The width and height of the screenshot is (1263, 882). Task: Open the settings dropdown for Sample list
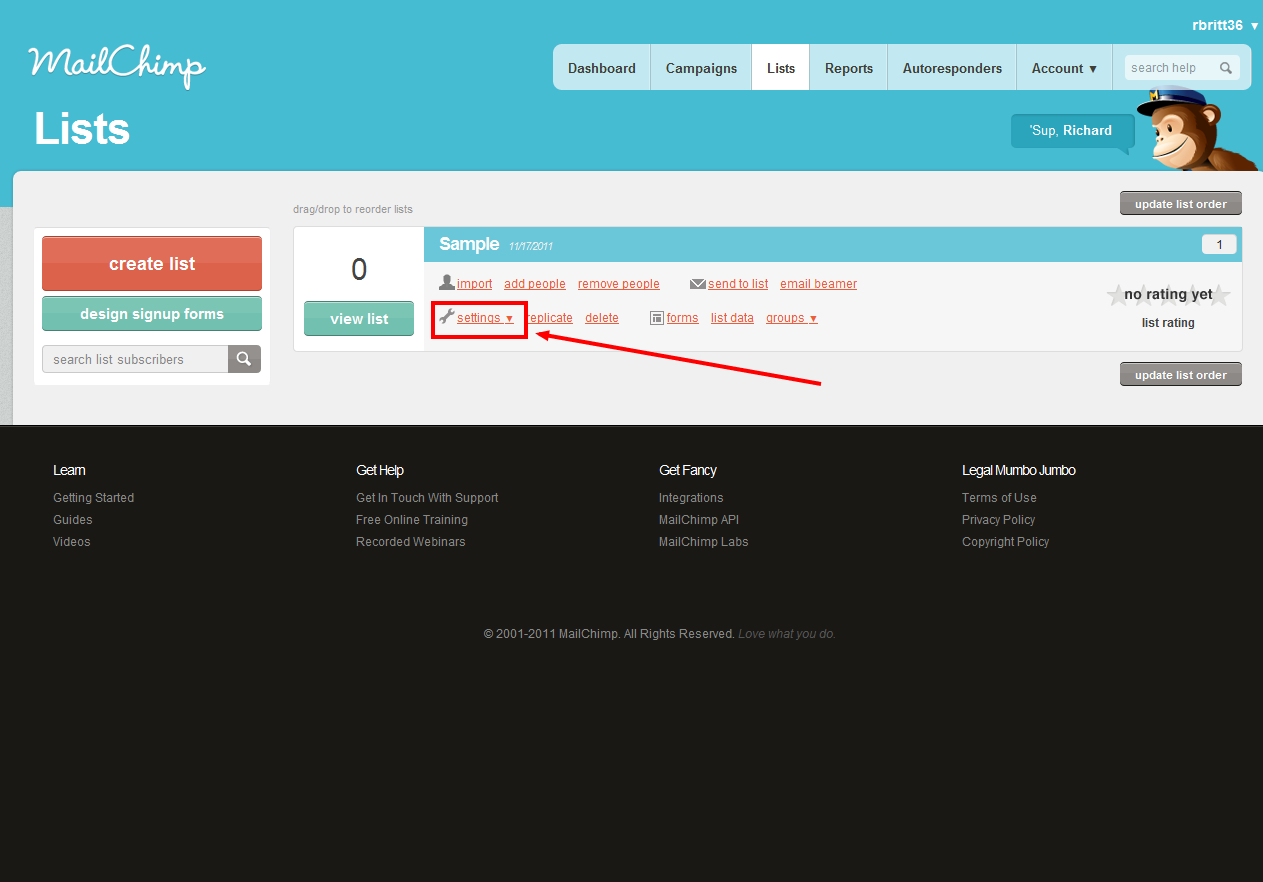[485, 318]
